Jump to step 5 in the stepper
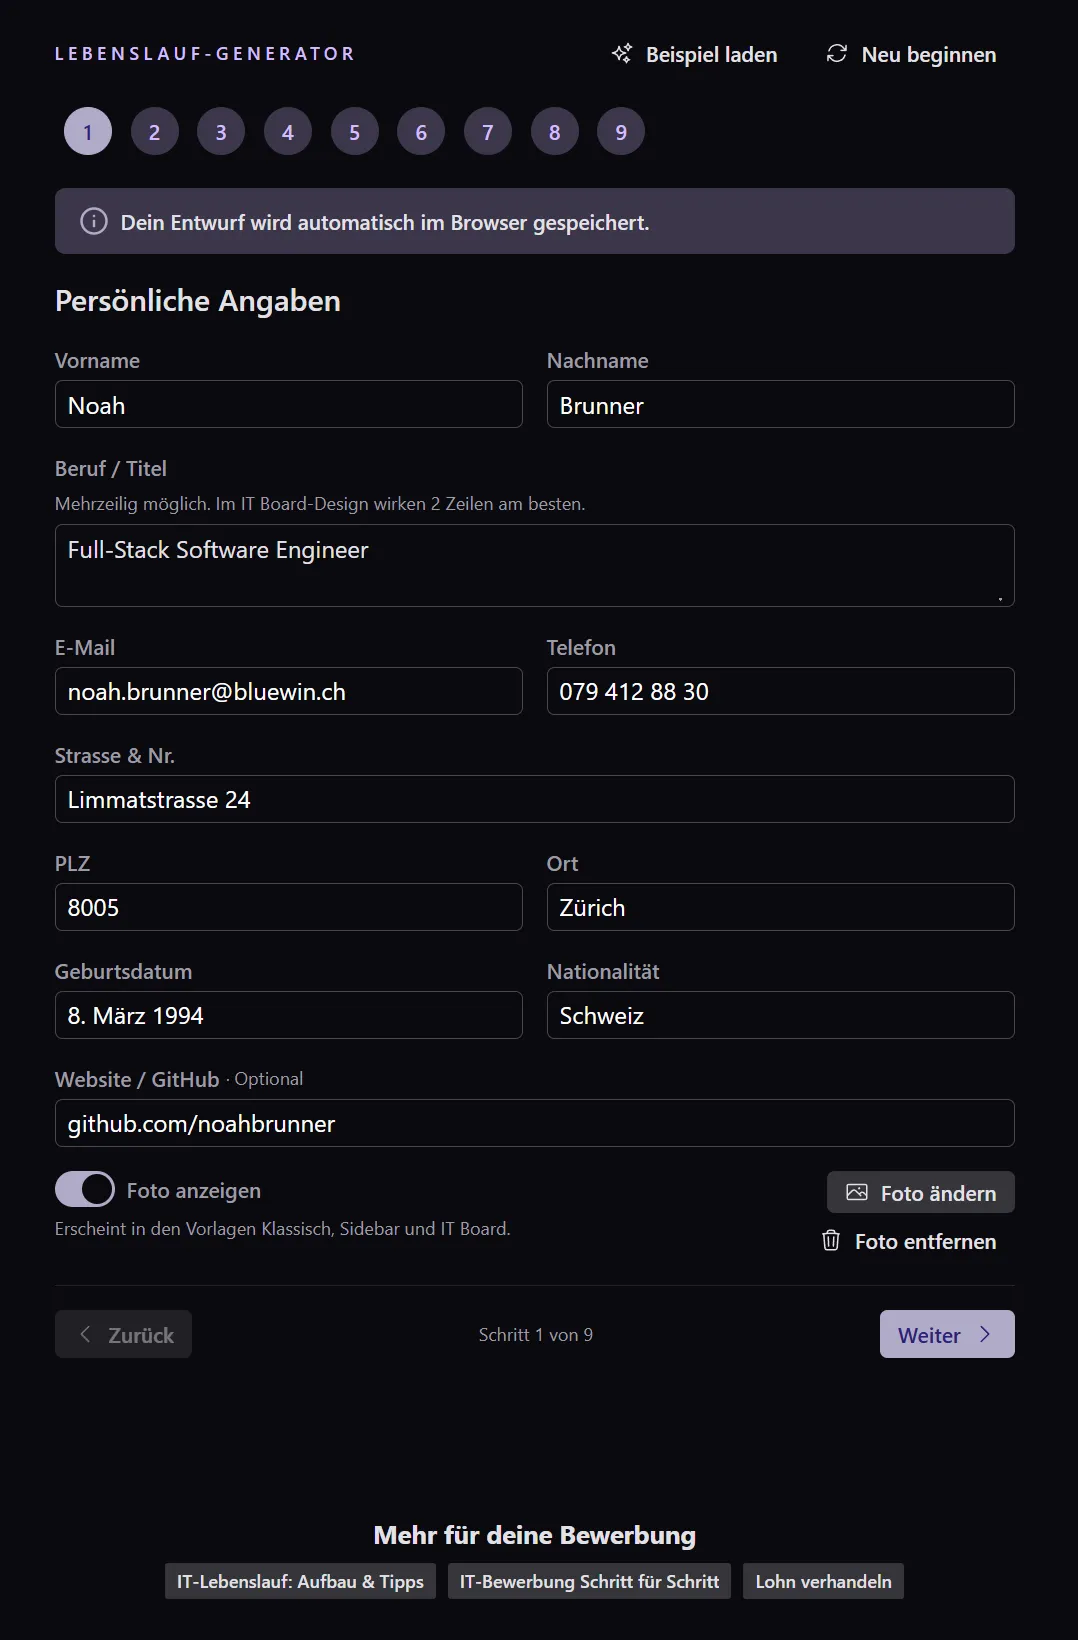Viewport: 1078px width, 1640px height. click(x=355, y=132)
